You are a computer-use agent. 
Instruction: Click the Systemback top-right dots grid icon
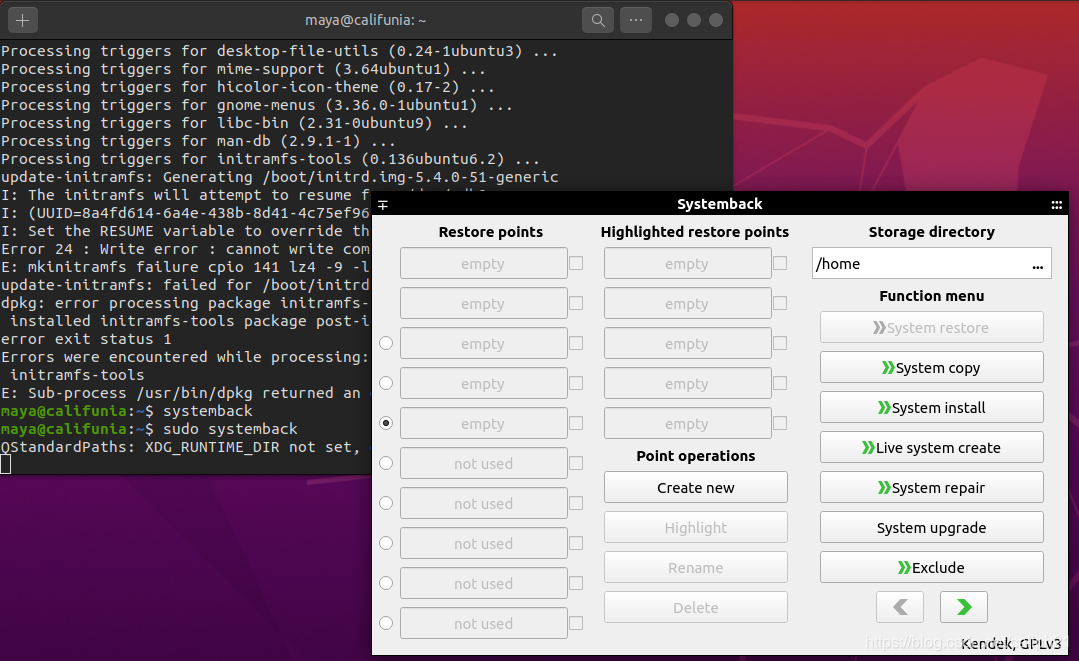point(1056,204)
